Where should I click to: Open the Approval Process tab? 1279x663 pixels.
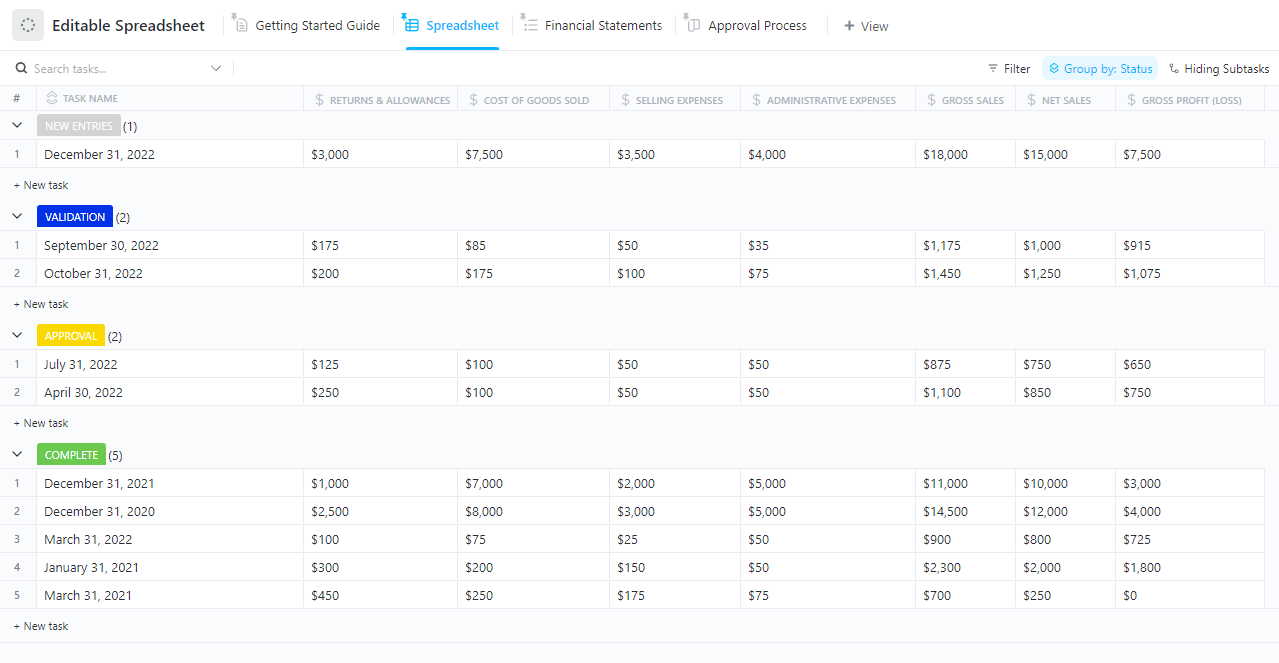756,26
